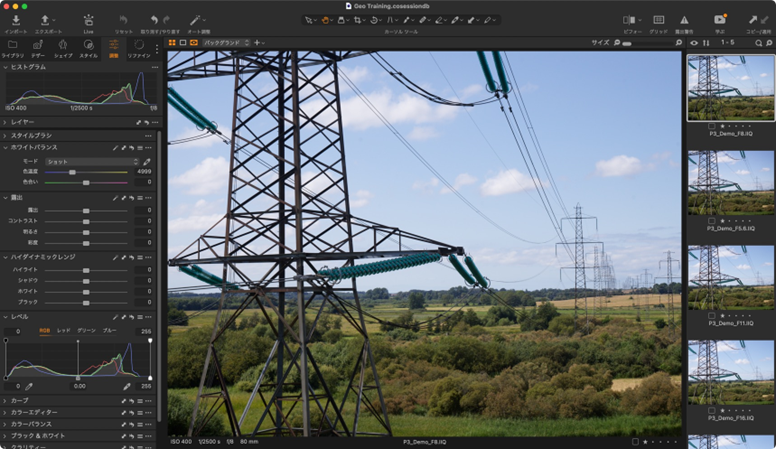Pick the levels highlight eyedropper icon
Image resolution: width=776 pixels, height=449 pixels.
[x=127, y=386]
